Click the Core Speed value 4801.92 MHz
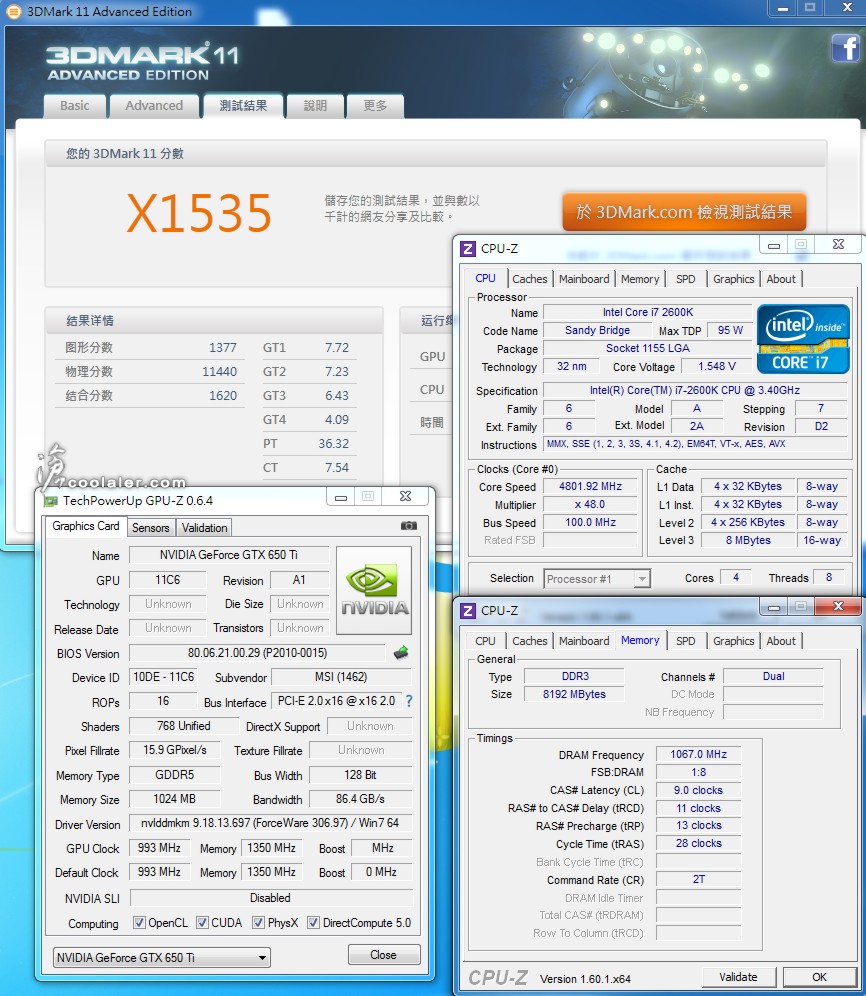Image resolution: width=866 pixels, height=996 pixels. 590,487
